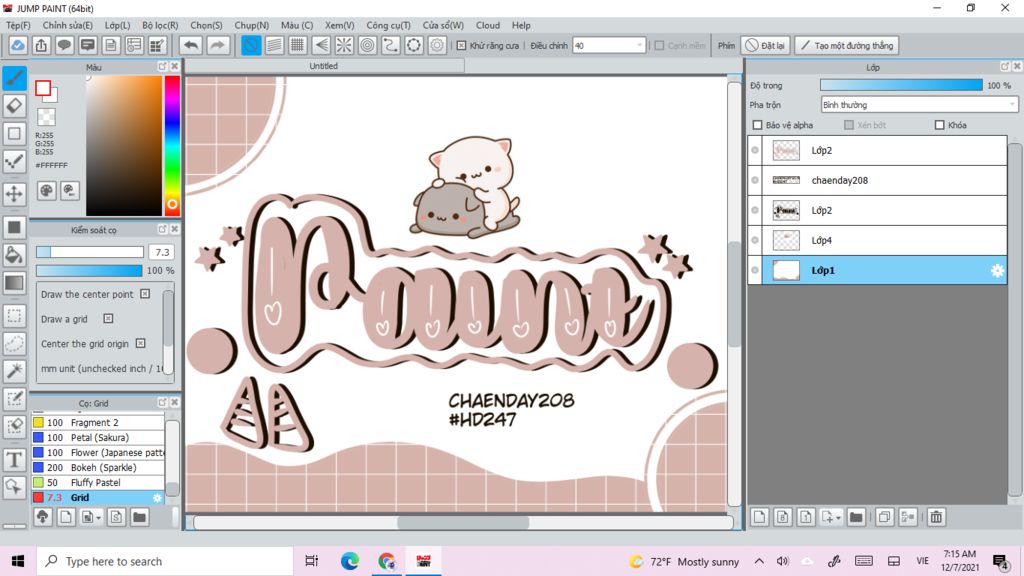Viewport: 1024px width, 576px height.
Task: Switch to the Untitled canvas tab
Action: pyautogui.click(x=324, y=66)
